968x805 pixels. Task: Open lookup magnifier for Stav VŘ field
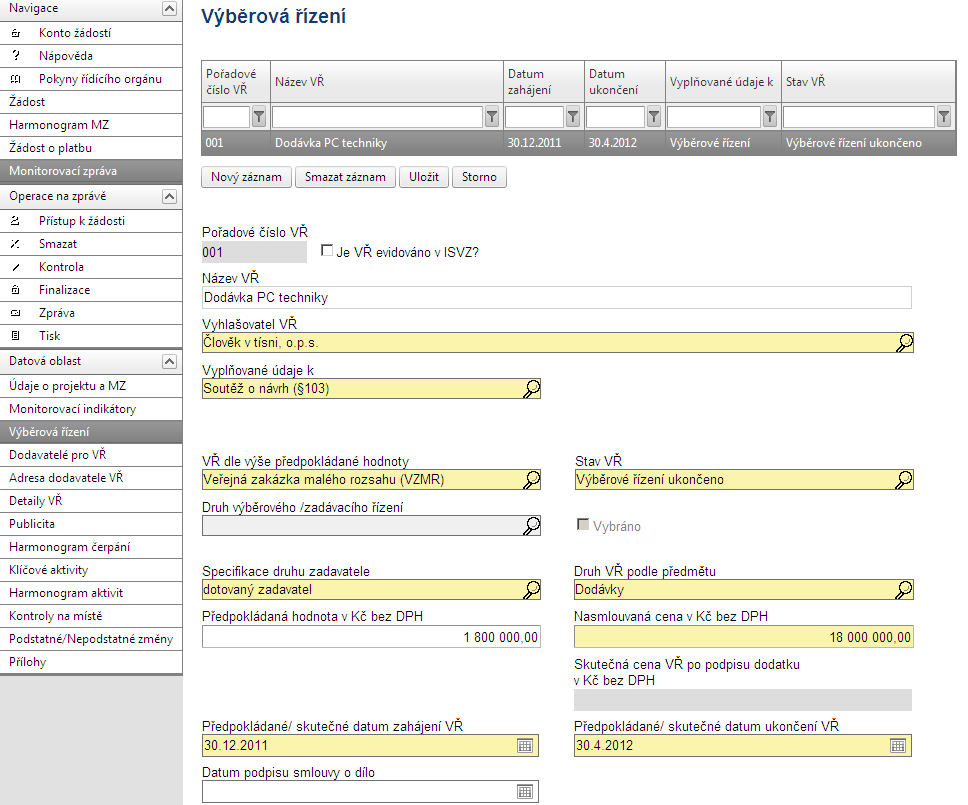click(x=904, y=480)
